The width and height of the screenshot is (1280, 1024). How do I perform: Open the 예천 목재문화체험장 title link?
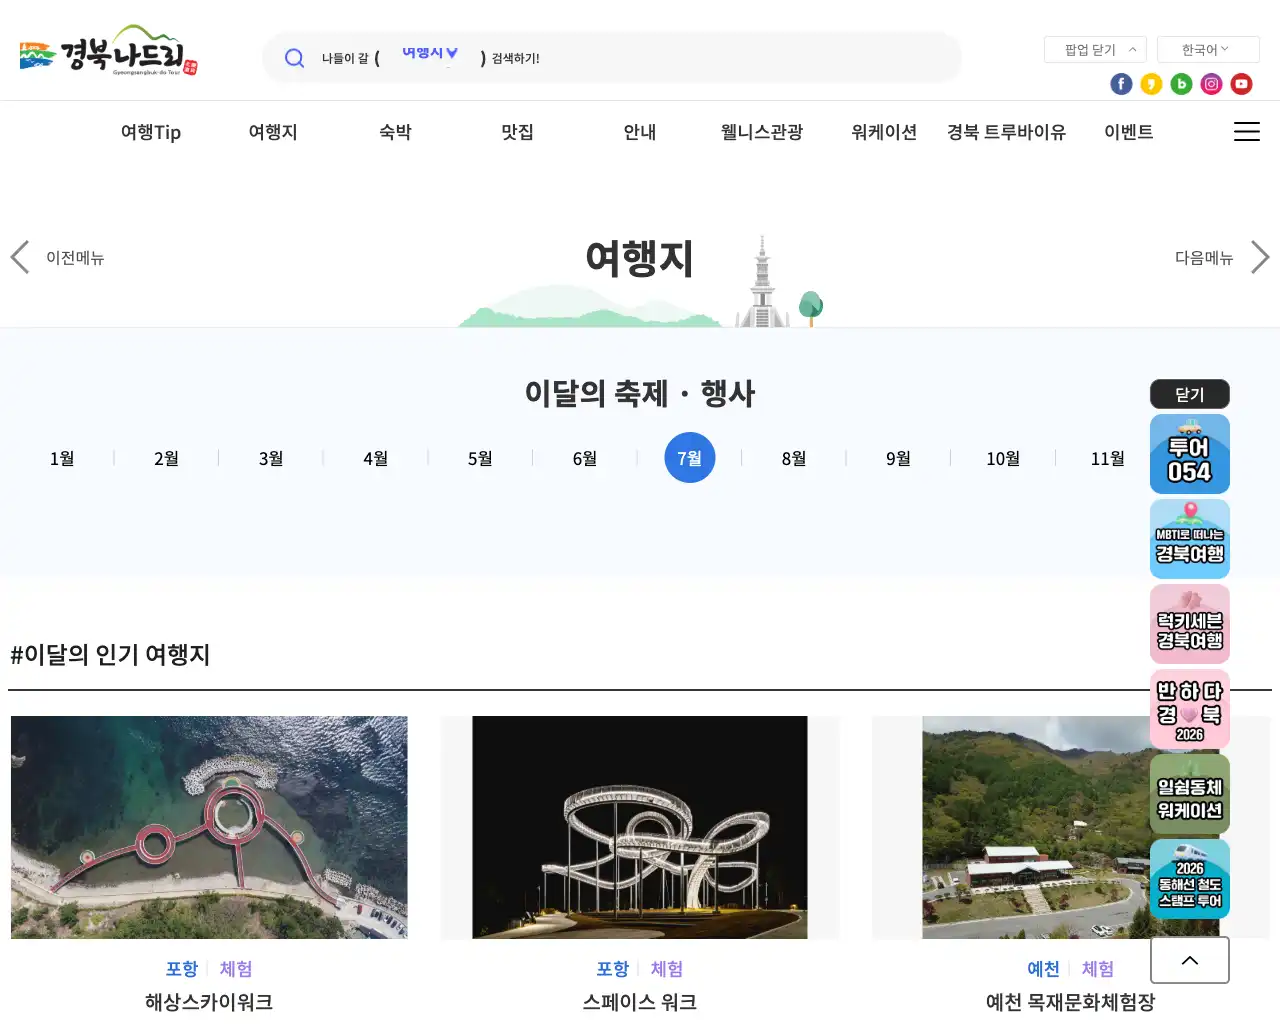pyautogui.click(x=1071, y=1002)
